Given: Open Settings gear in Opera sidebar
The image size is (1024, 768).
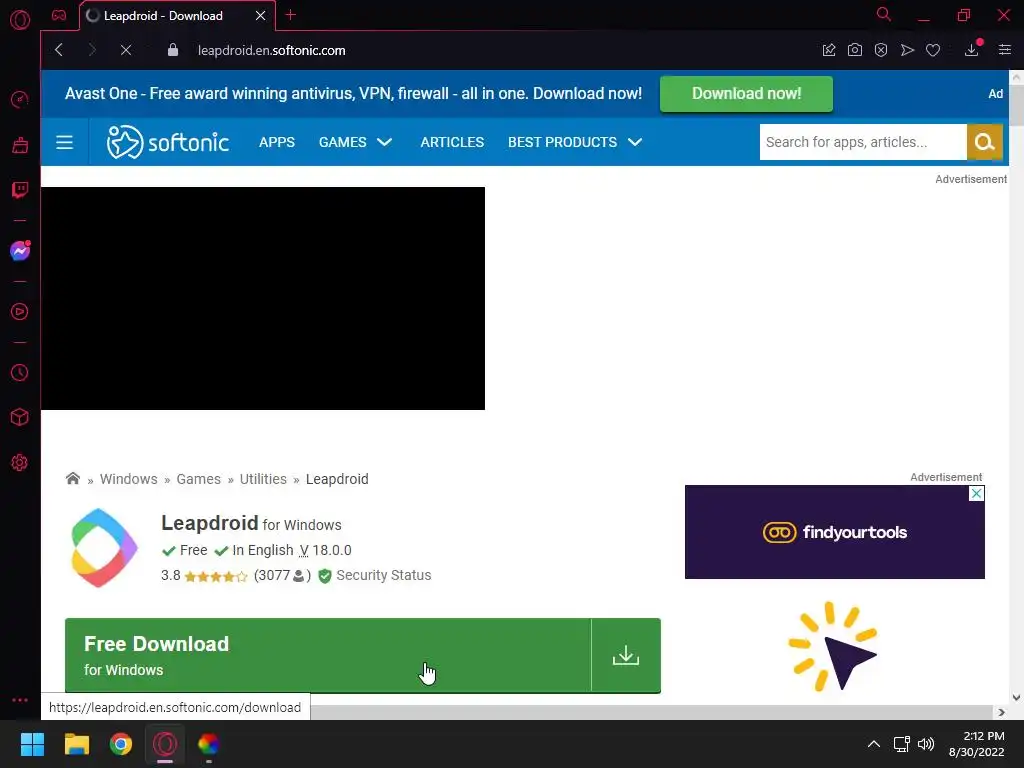Looking at the screenshot, I should coord(20,462).
